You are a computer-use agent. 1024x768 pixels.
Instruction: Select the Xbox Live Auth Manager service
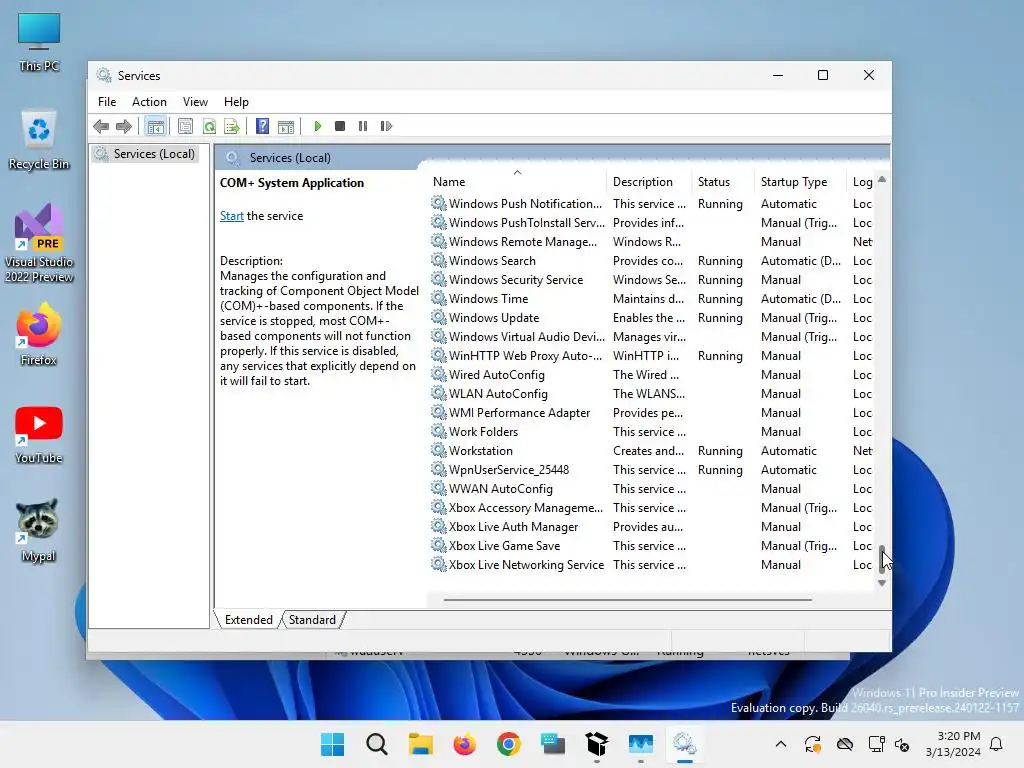(x=652, y=526)
